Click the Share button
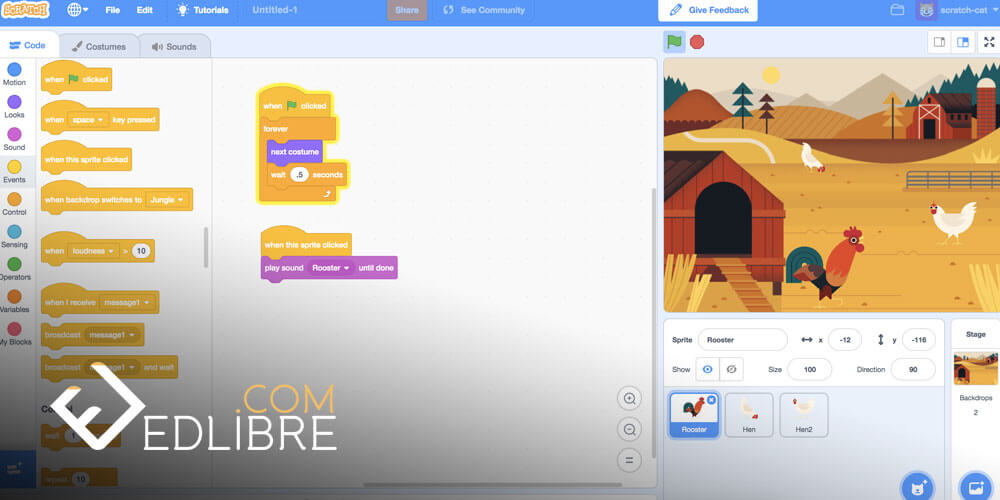 [407, 10]
